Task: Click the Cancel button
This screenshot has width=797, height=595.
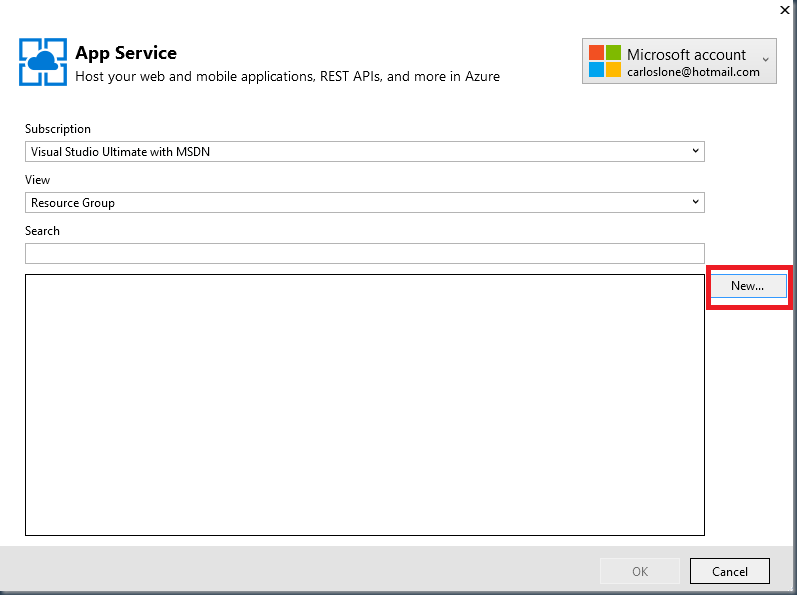Action: pos(729,571)
